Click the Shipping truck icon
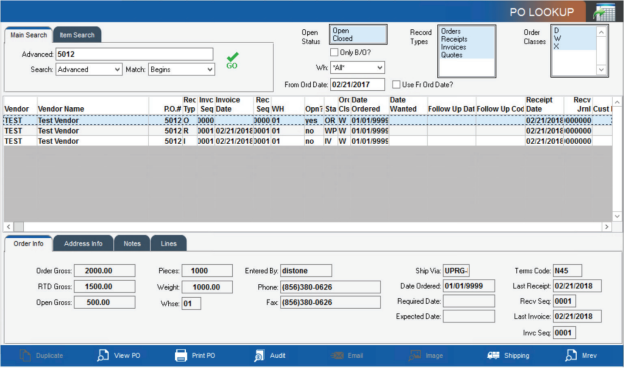 tap(493, 355)
